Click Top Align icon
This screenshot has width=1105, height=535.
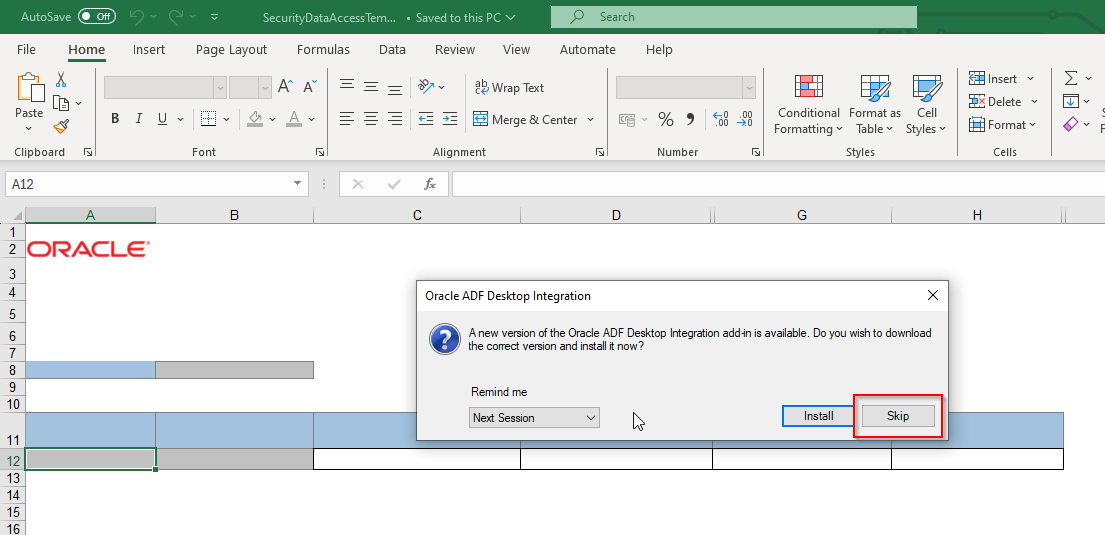[x=347, y=87]
